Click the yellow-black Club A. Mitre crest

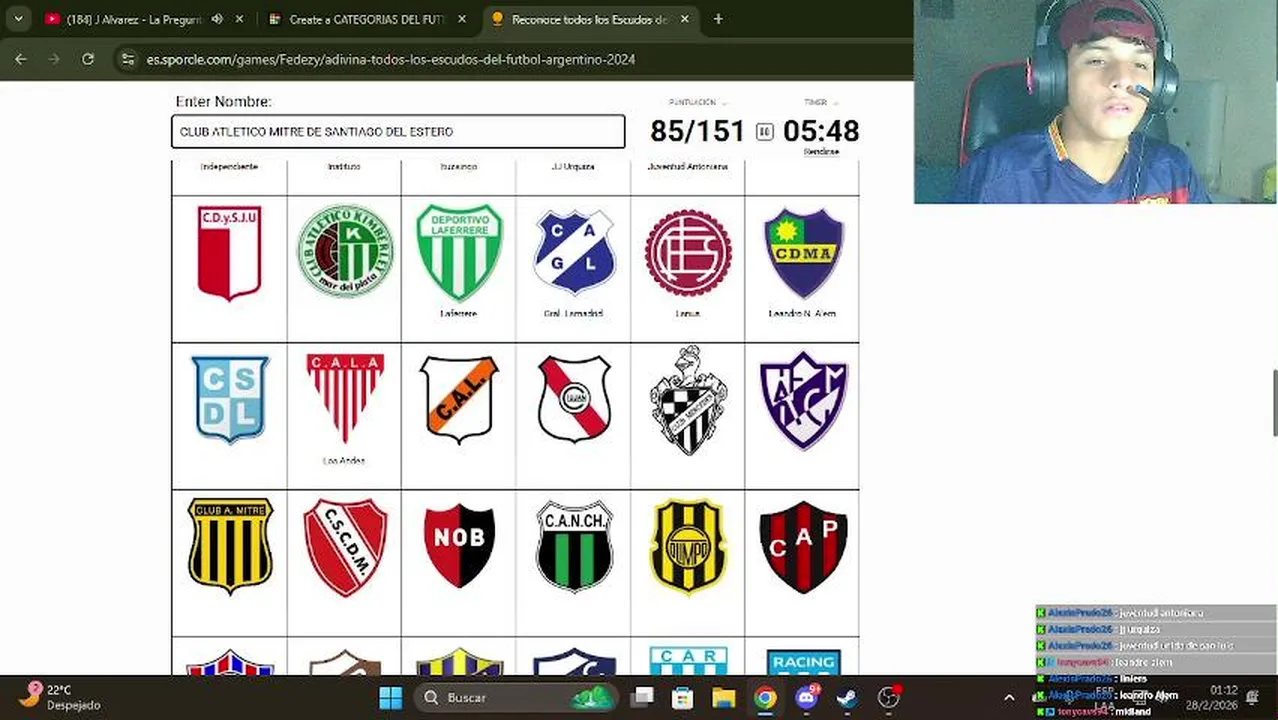pos(229,546)
